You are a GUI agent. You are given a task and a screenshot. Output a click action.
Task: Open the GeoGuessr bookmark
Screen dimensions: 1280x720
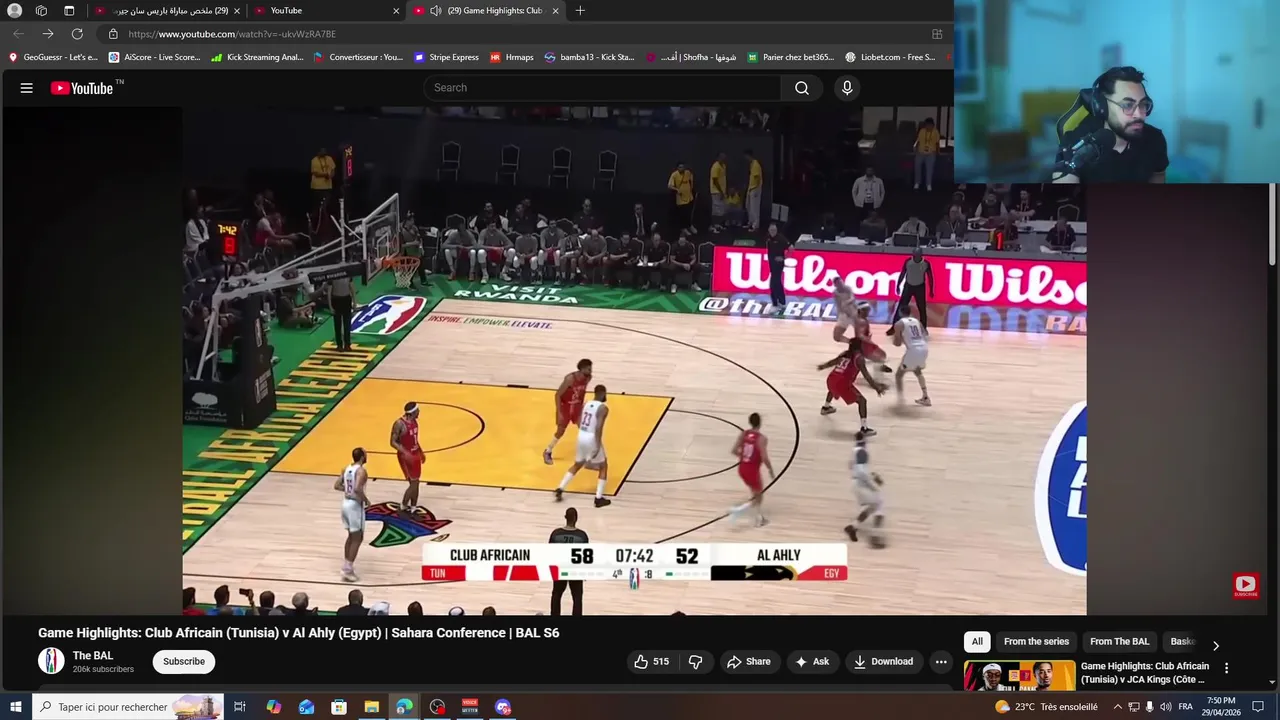tap(53, 57)
